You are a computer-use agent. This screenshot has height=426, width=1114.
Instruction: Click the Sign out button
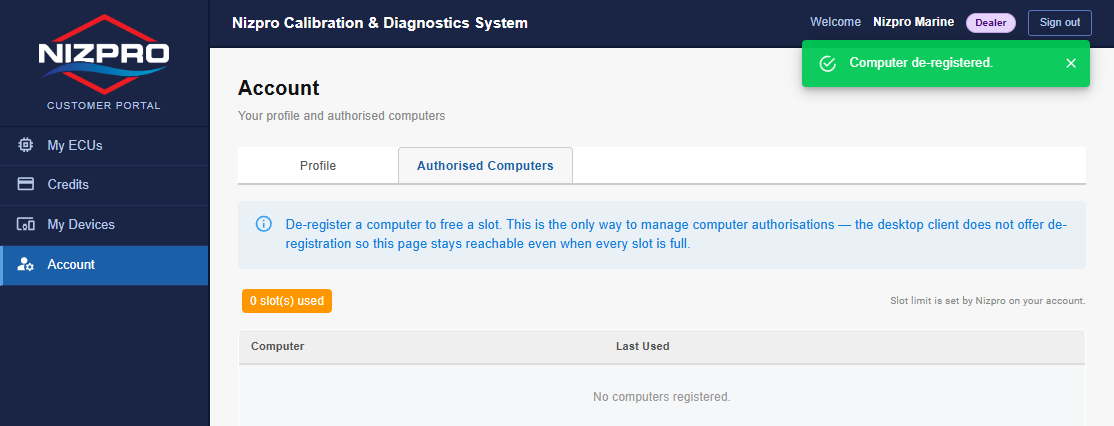[x=1059, y=23]
